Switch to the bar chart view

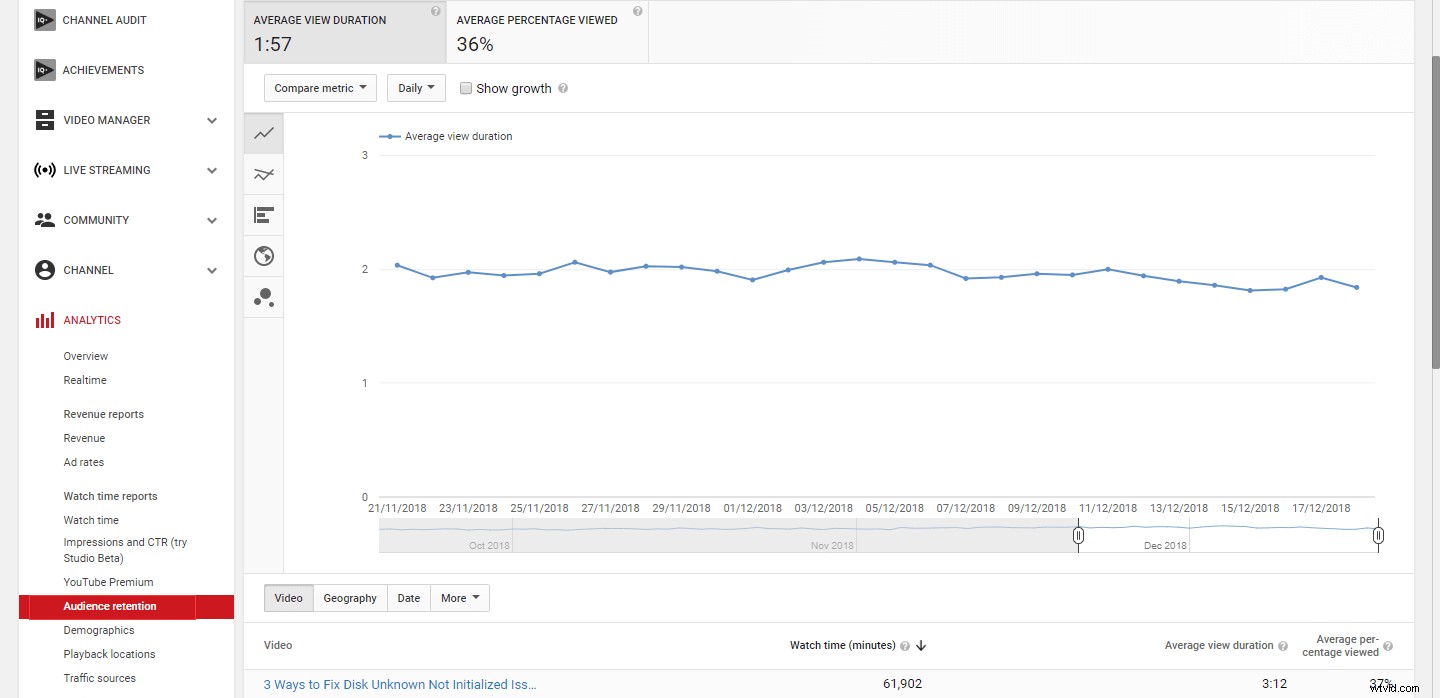click(x=263, y=214)
